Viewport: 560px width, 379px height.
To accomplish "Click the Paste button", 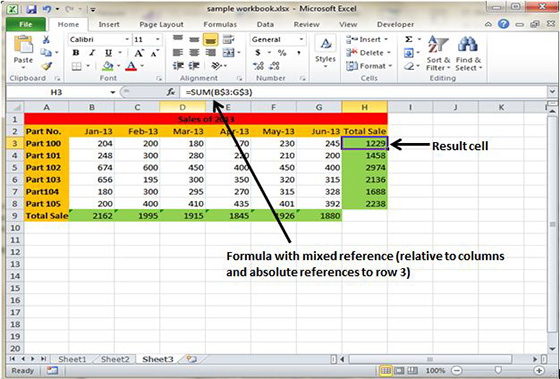I will (23, 52).
